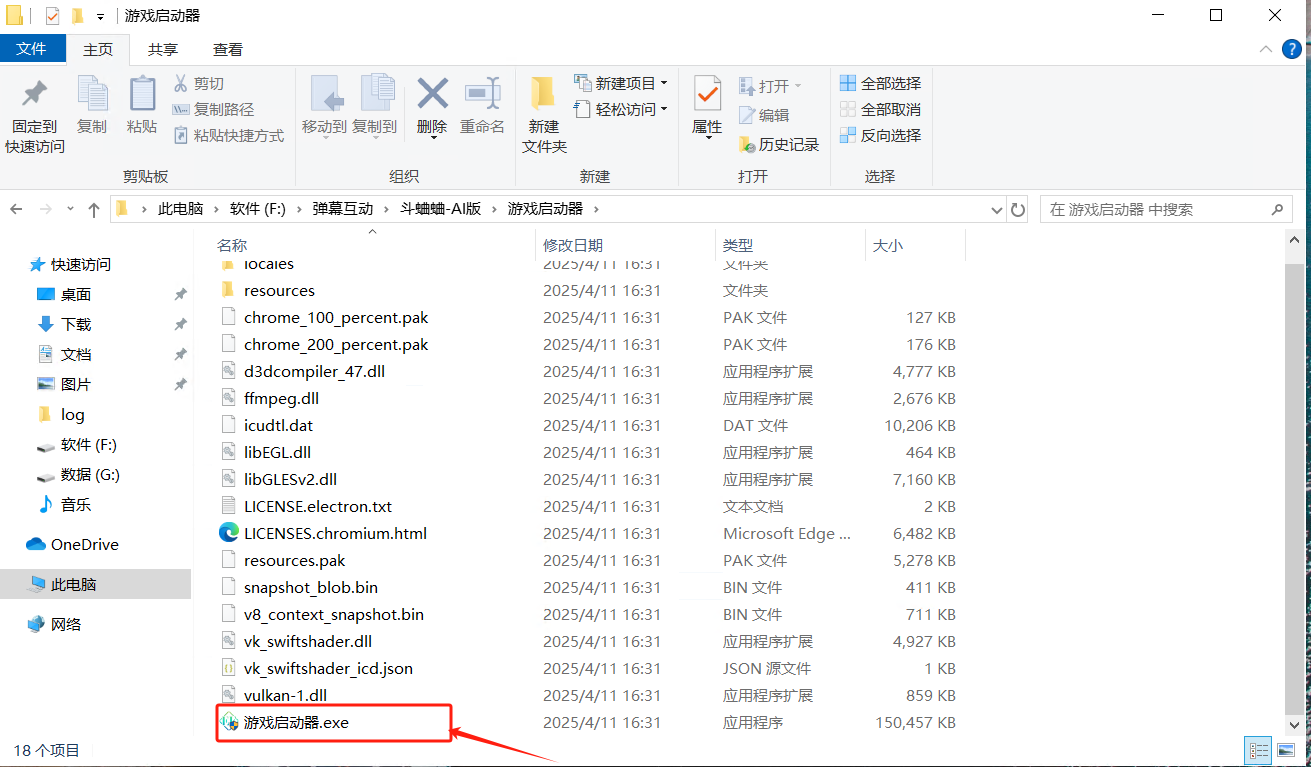Click 全部选择 in the ribbon
Screen dimensions: 1311x767
880,83
